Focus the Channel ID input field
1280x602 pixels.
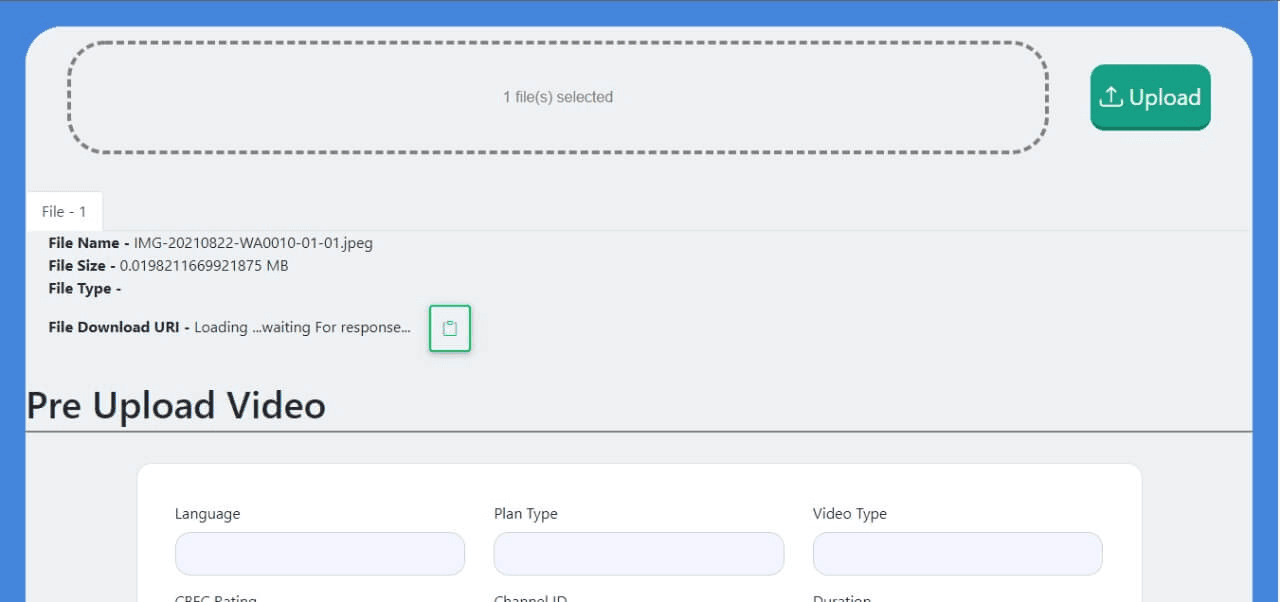pos(638,598)
